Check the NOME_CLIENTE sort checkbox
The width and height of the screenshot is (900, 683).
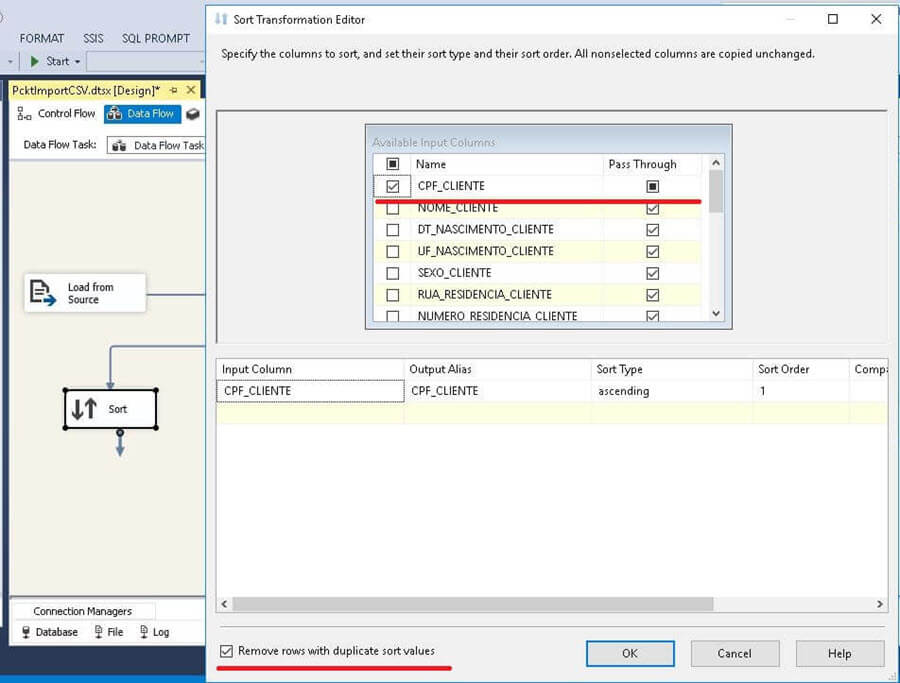tap(393, 209)
